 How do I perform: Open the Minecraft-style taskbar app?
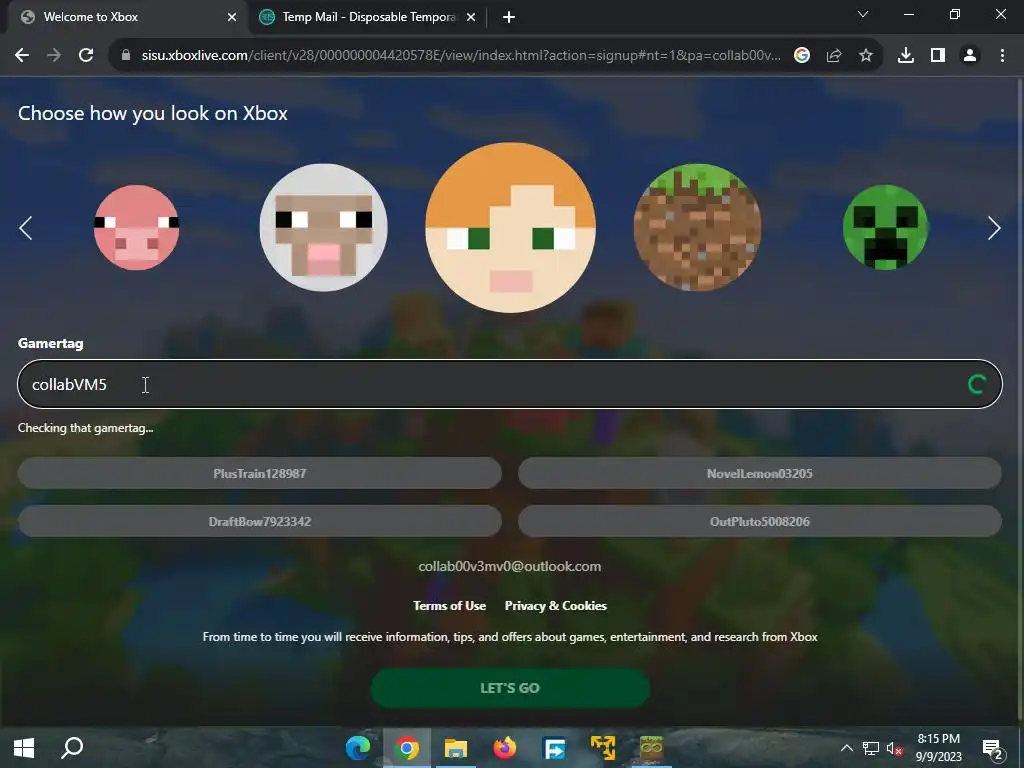pos(651,748)
